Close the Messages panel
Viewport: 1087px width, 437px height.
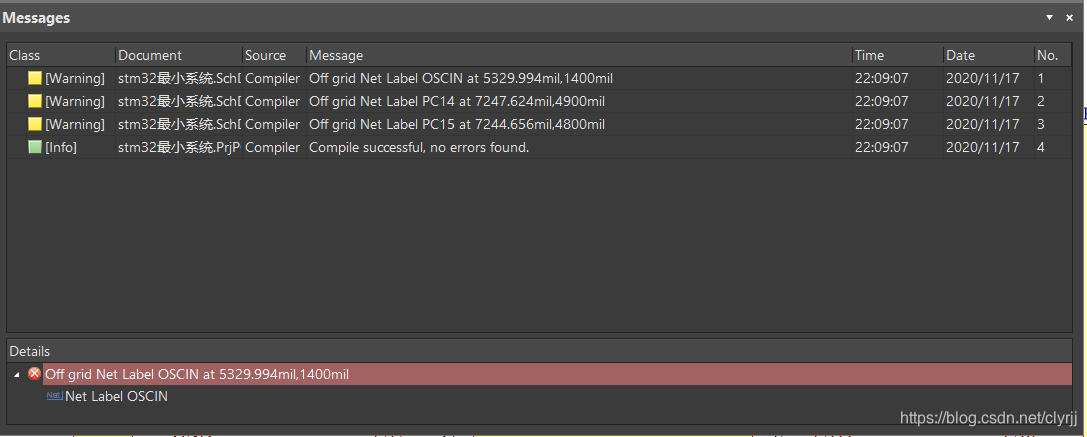click(1069, 18)
